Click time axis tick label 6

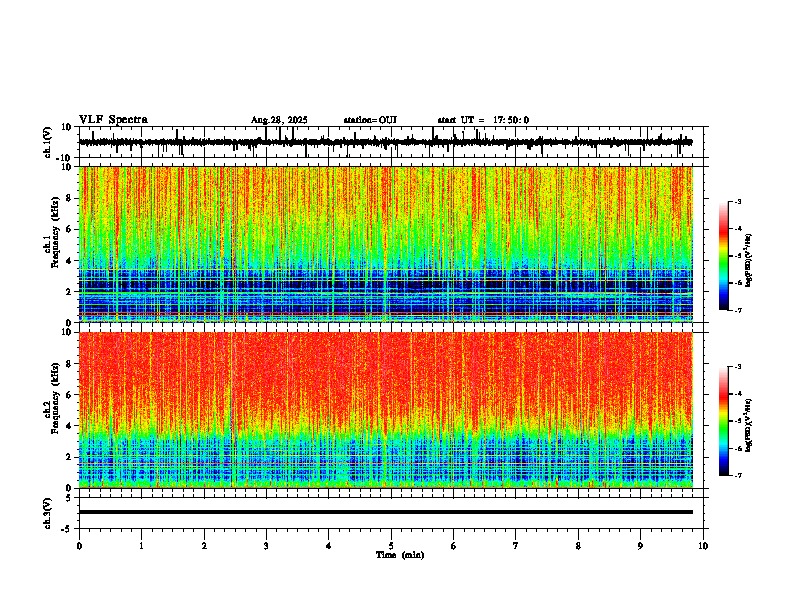coord(454,546)
